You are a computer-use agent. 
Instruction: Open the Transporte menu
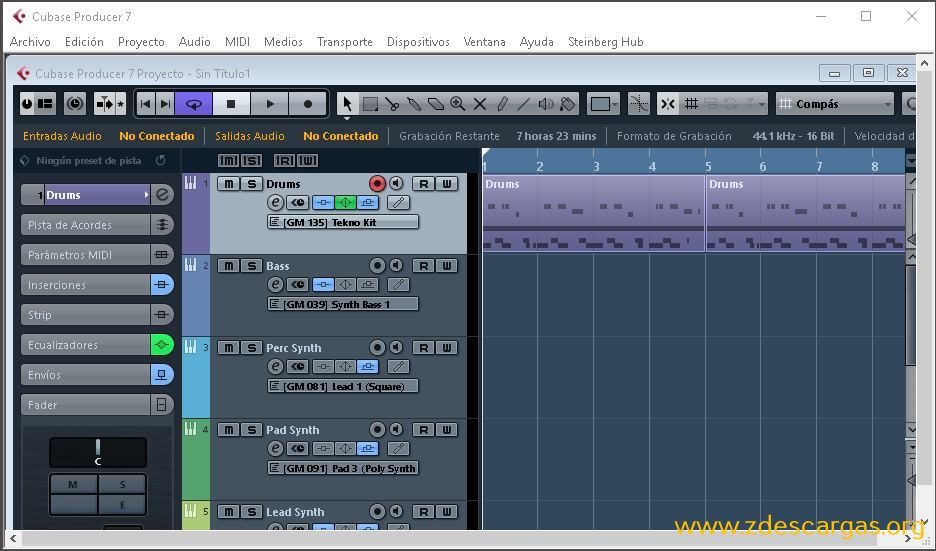point(344,42)
